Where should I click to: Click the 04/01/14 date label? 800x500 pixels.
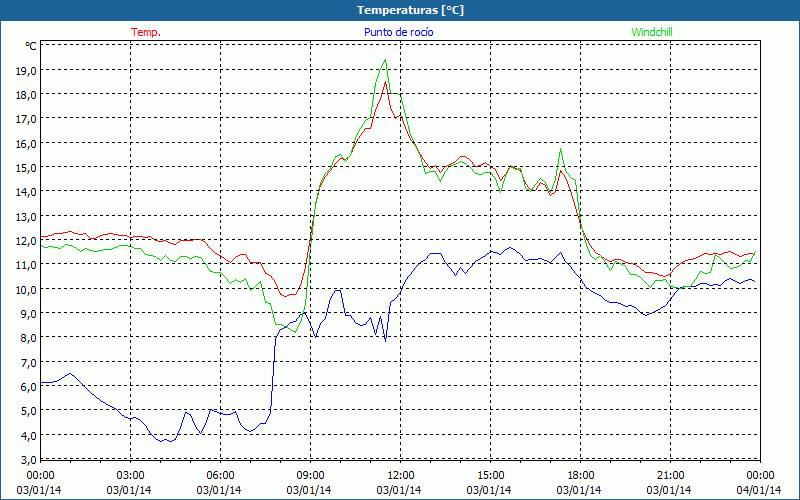759,490
